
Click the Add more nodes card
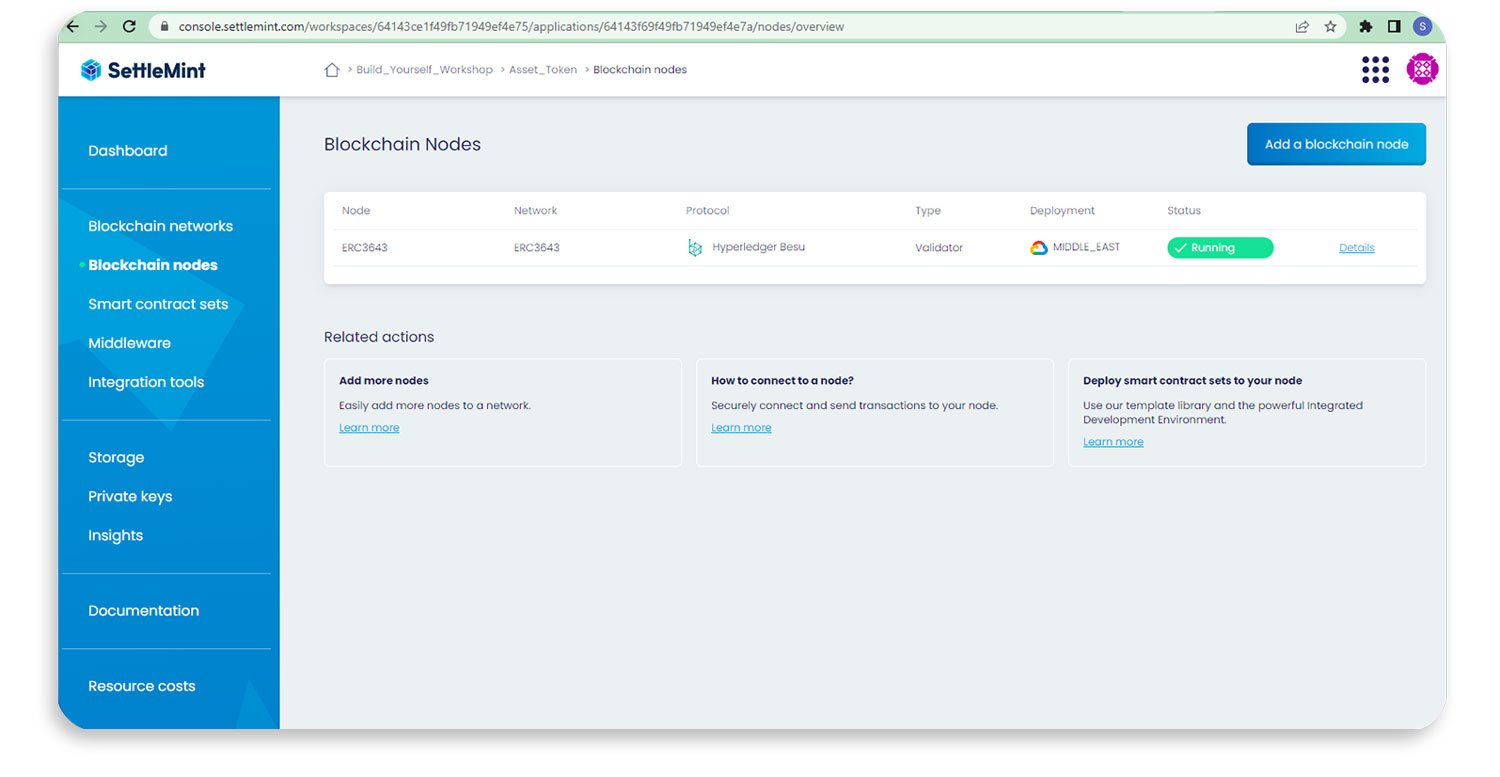(x=503, y=413)
